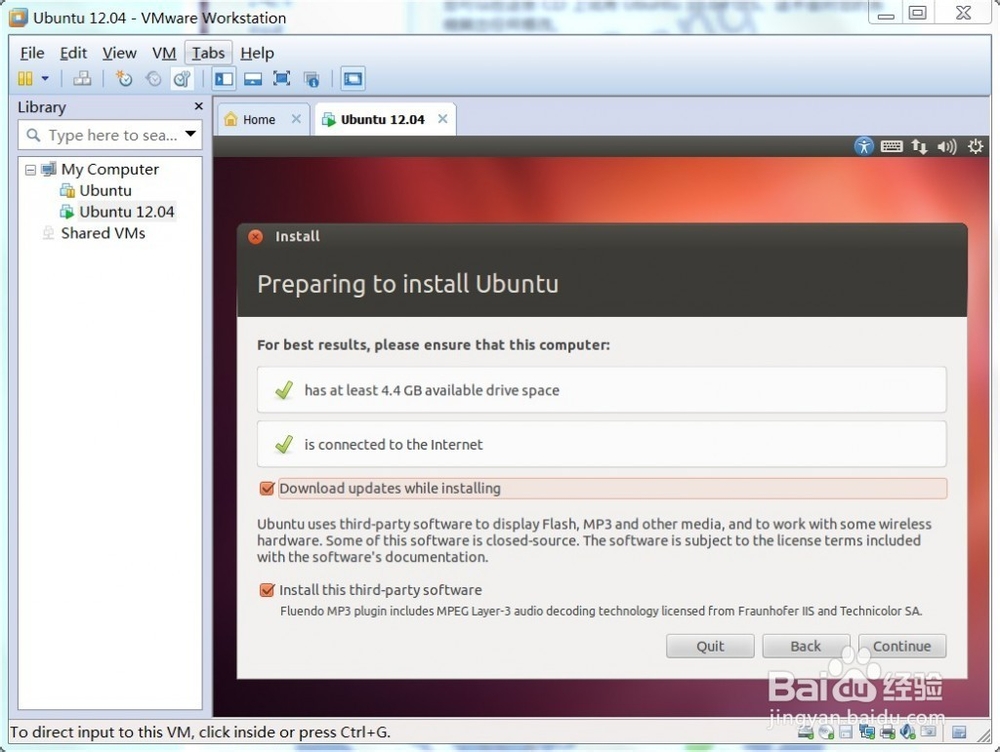Collapse the My Computer tree node

(x=31, y=170)
